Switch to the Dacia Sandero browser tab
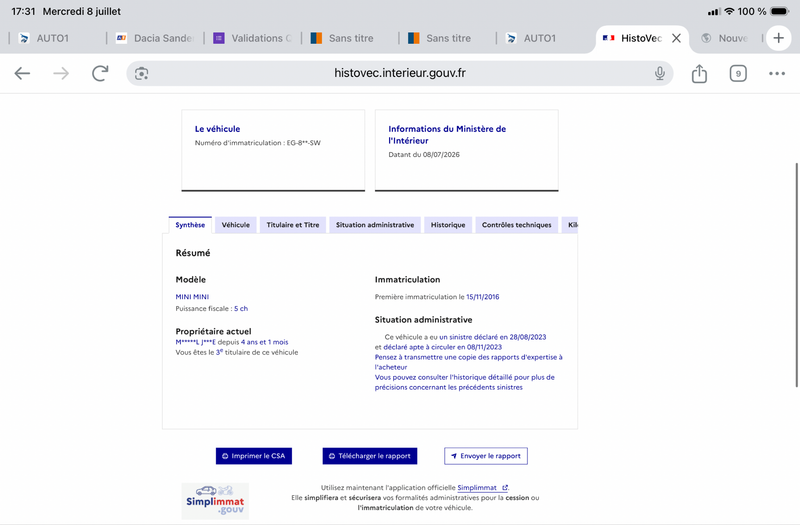 click(x=156, y=38)
